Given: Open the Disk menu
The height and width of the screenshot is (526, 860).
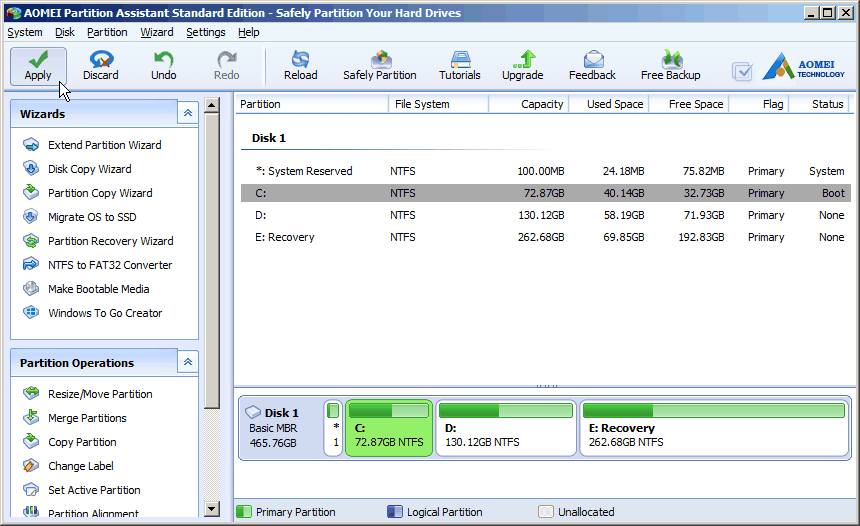Looking at the screenshot, I should coord(65,32).
